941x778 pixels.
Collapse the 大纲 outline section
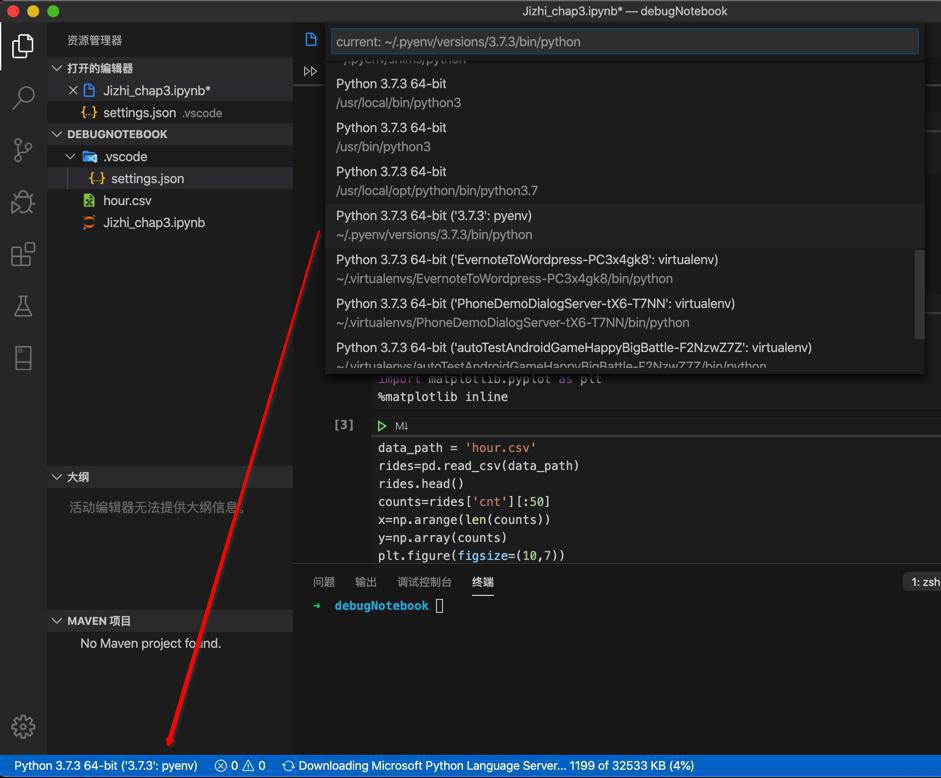pos(57,477)
